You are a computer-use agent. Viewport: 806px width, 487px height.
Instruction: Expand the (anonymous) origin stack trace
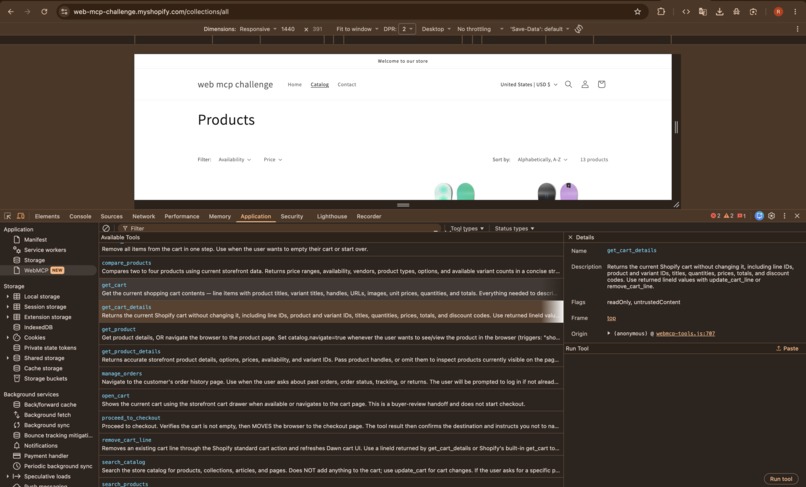(609, 333)
